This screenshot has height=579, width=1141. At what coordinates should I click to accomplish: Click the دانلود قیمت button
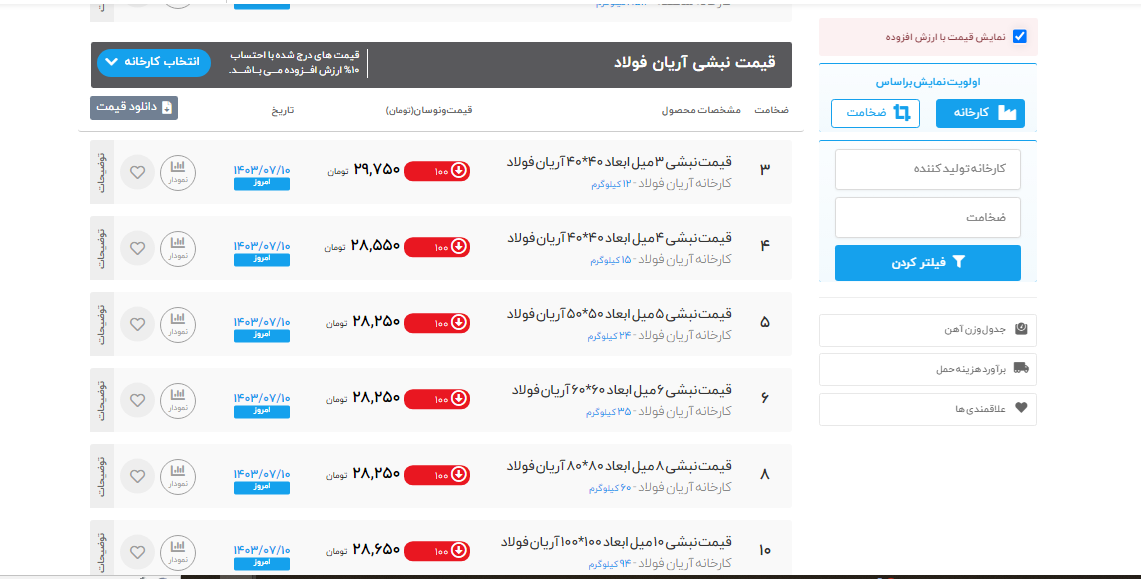pyautogui.click(x=134, y=108)
